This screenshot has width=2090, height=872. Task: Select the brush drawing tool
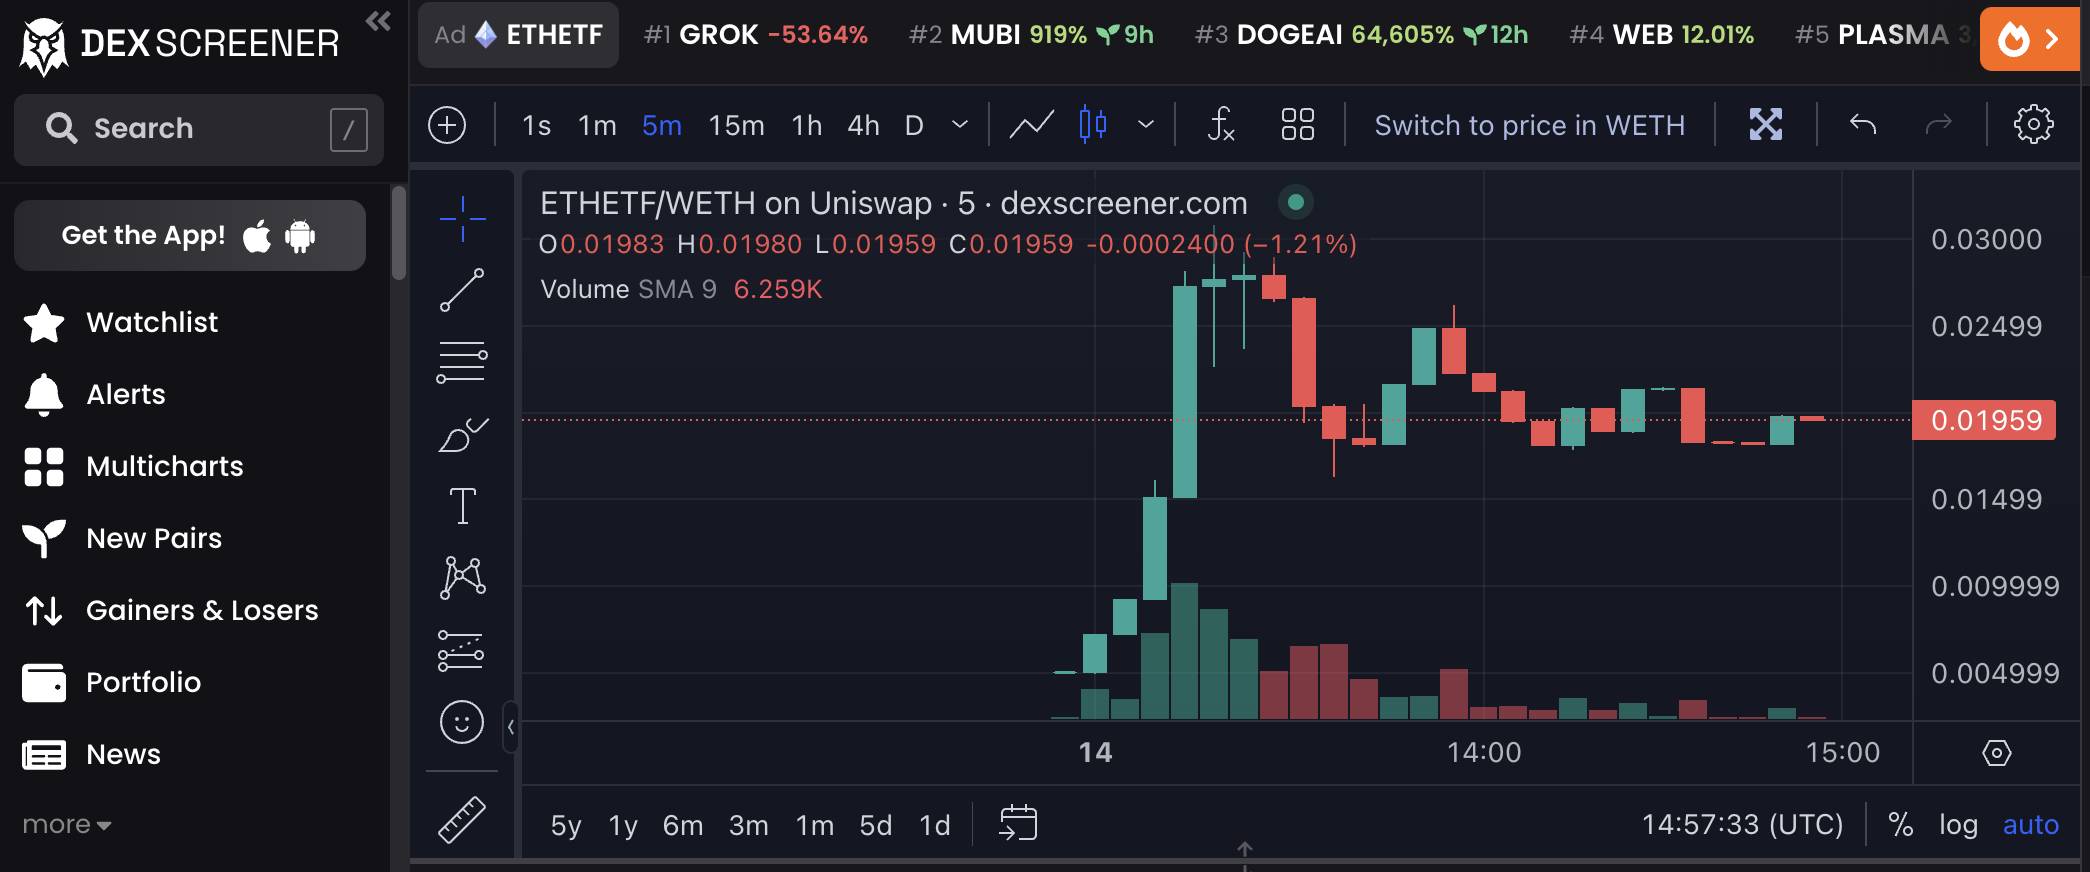click(x=463, y=435)
